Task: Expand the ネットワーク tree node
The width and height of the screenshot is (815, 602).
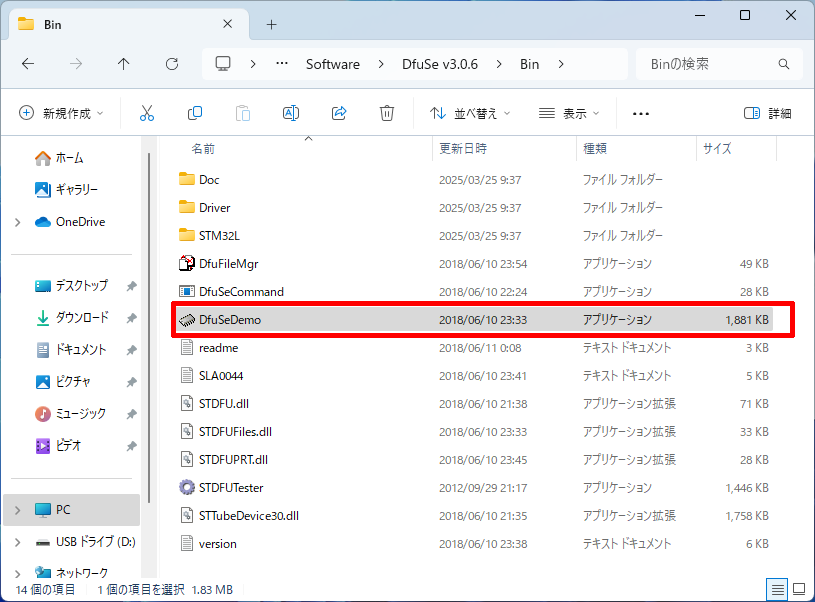Action: [18, 574]
